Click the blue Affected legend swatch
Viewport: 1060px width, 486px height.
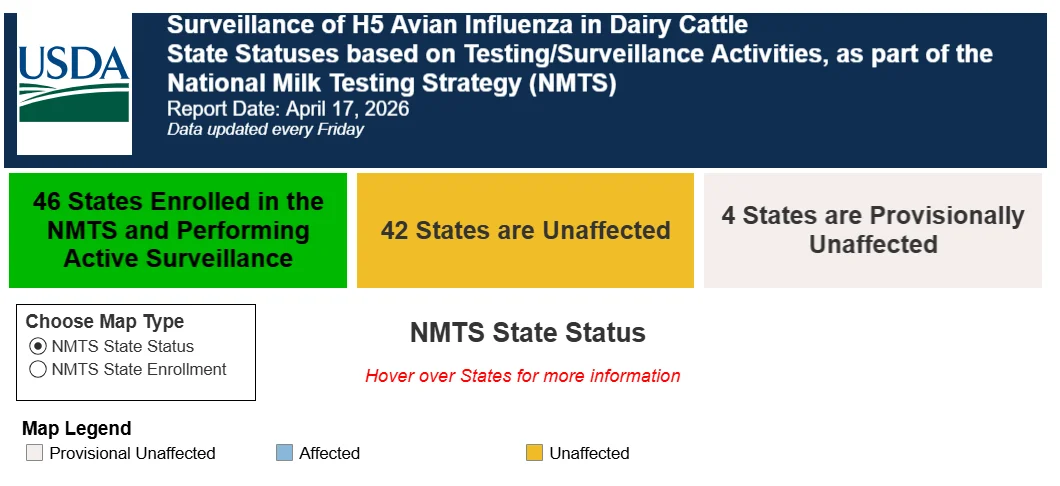(x=285, y=453)
